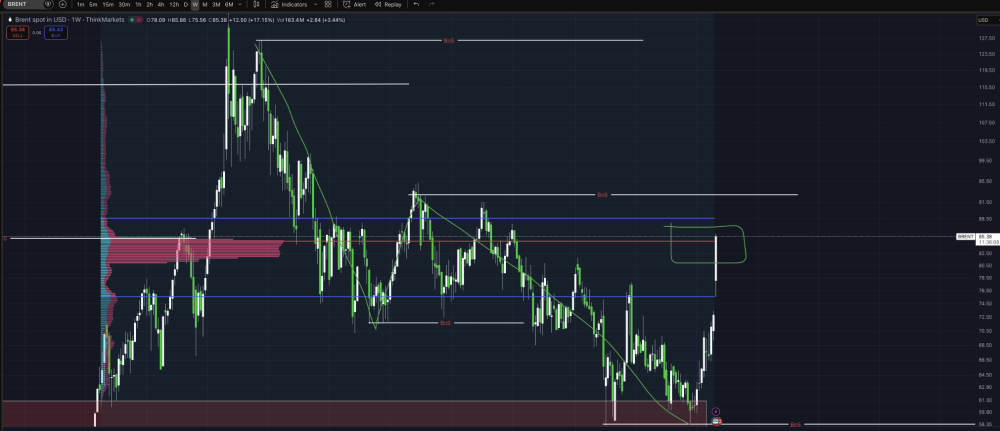Switch to the 6M timeframe

tap(228, 4)
